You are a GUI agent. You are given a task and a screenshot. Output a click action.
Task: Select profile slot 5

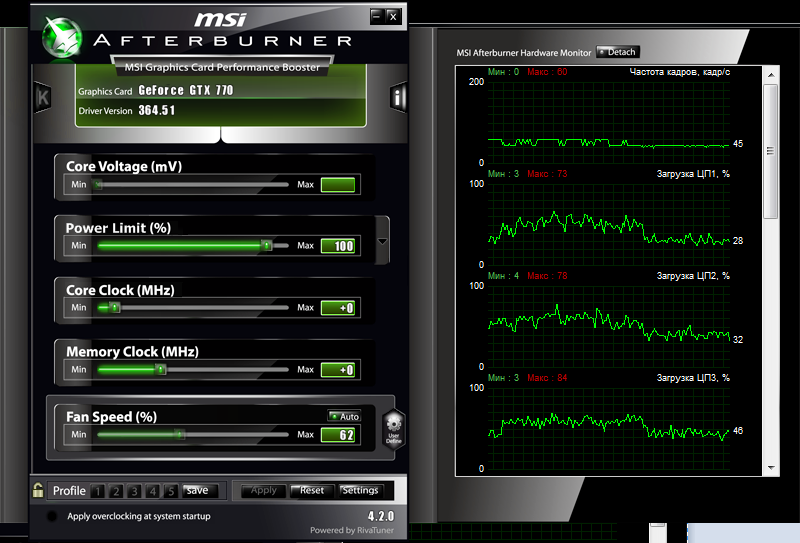coord(171,491)
